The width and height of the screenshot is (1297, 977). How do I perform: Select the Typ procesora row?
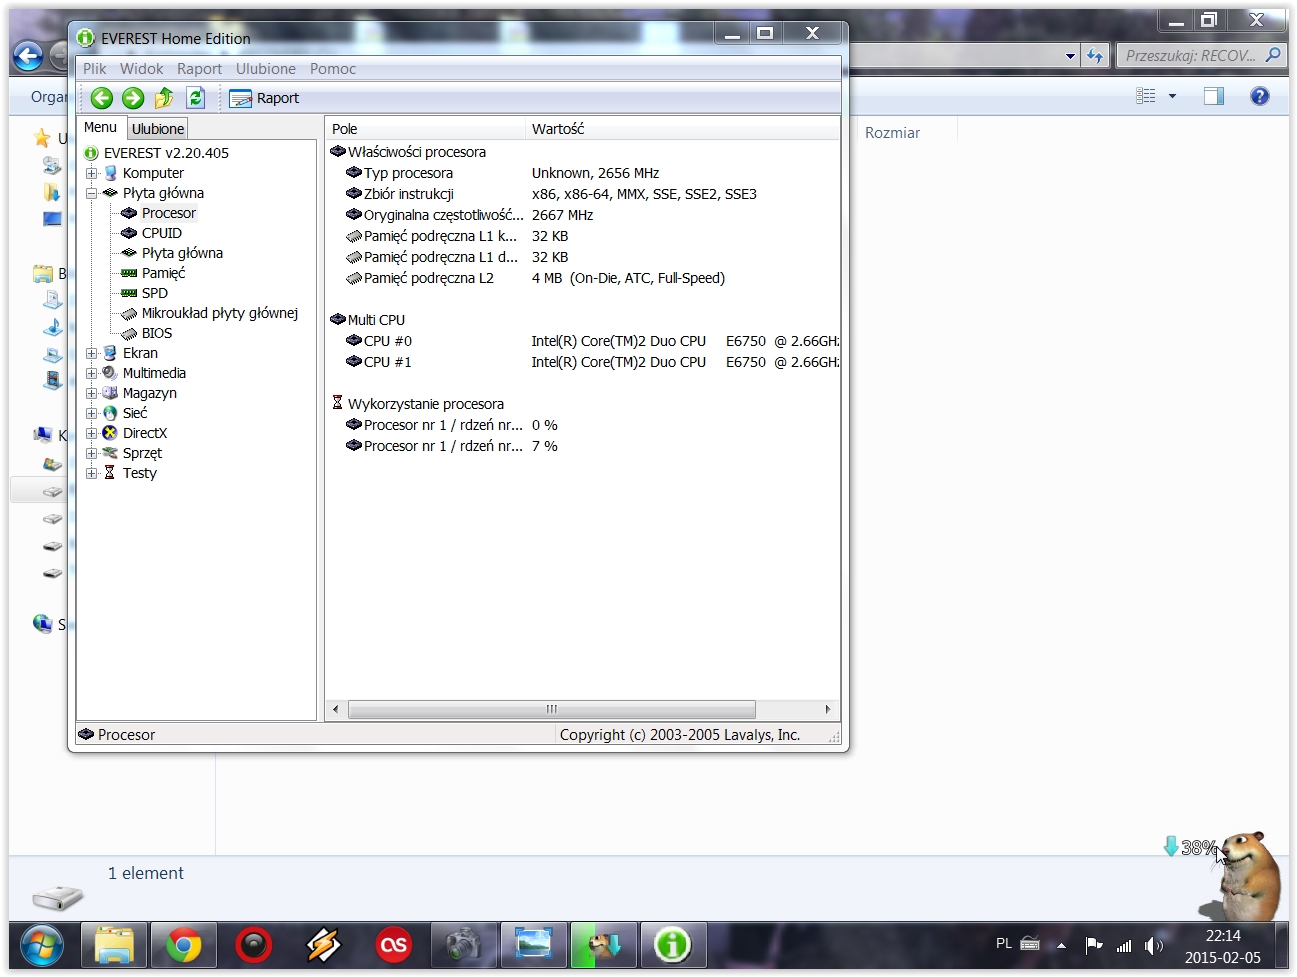pyautogui.click(x=583, y=173)
